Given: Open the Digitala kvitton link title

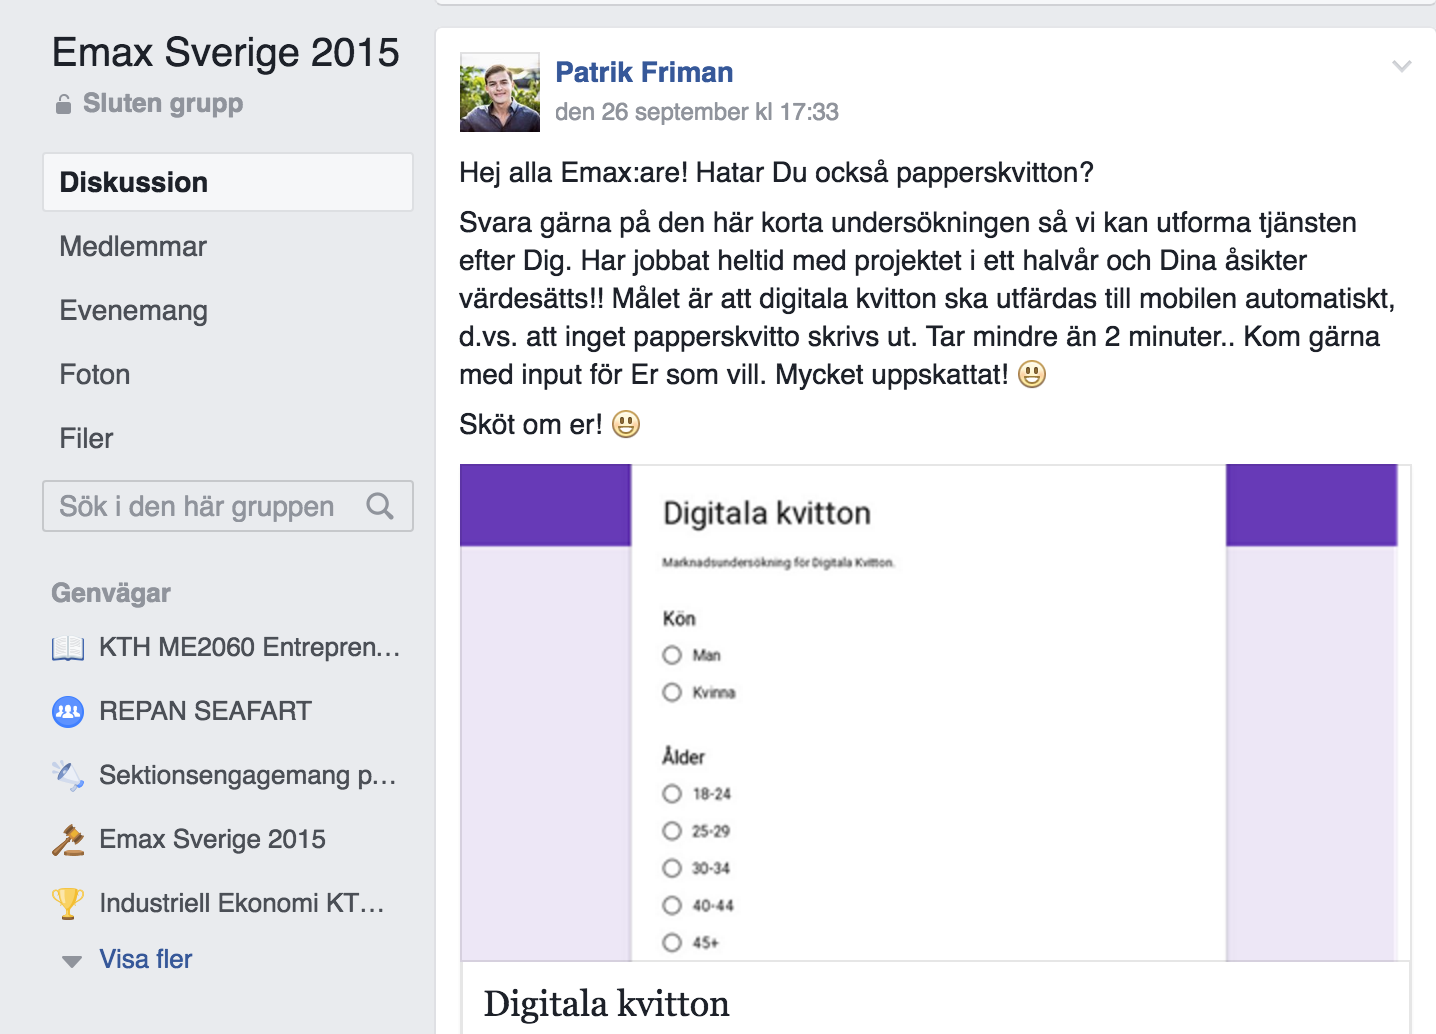Looking at the screenshot, I should click(x=606, y=1003).
